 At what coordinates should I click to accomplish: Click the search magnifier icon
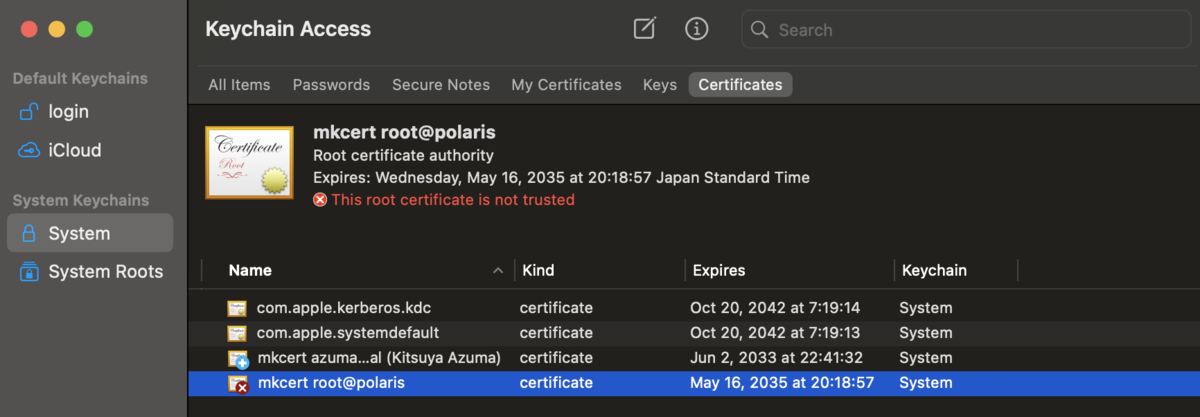click(x=760, y=30)
